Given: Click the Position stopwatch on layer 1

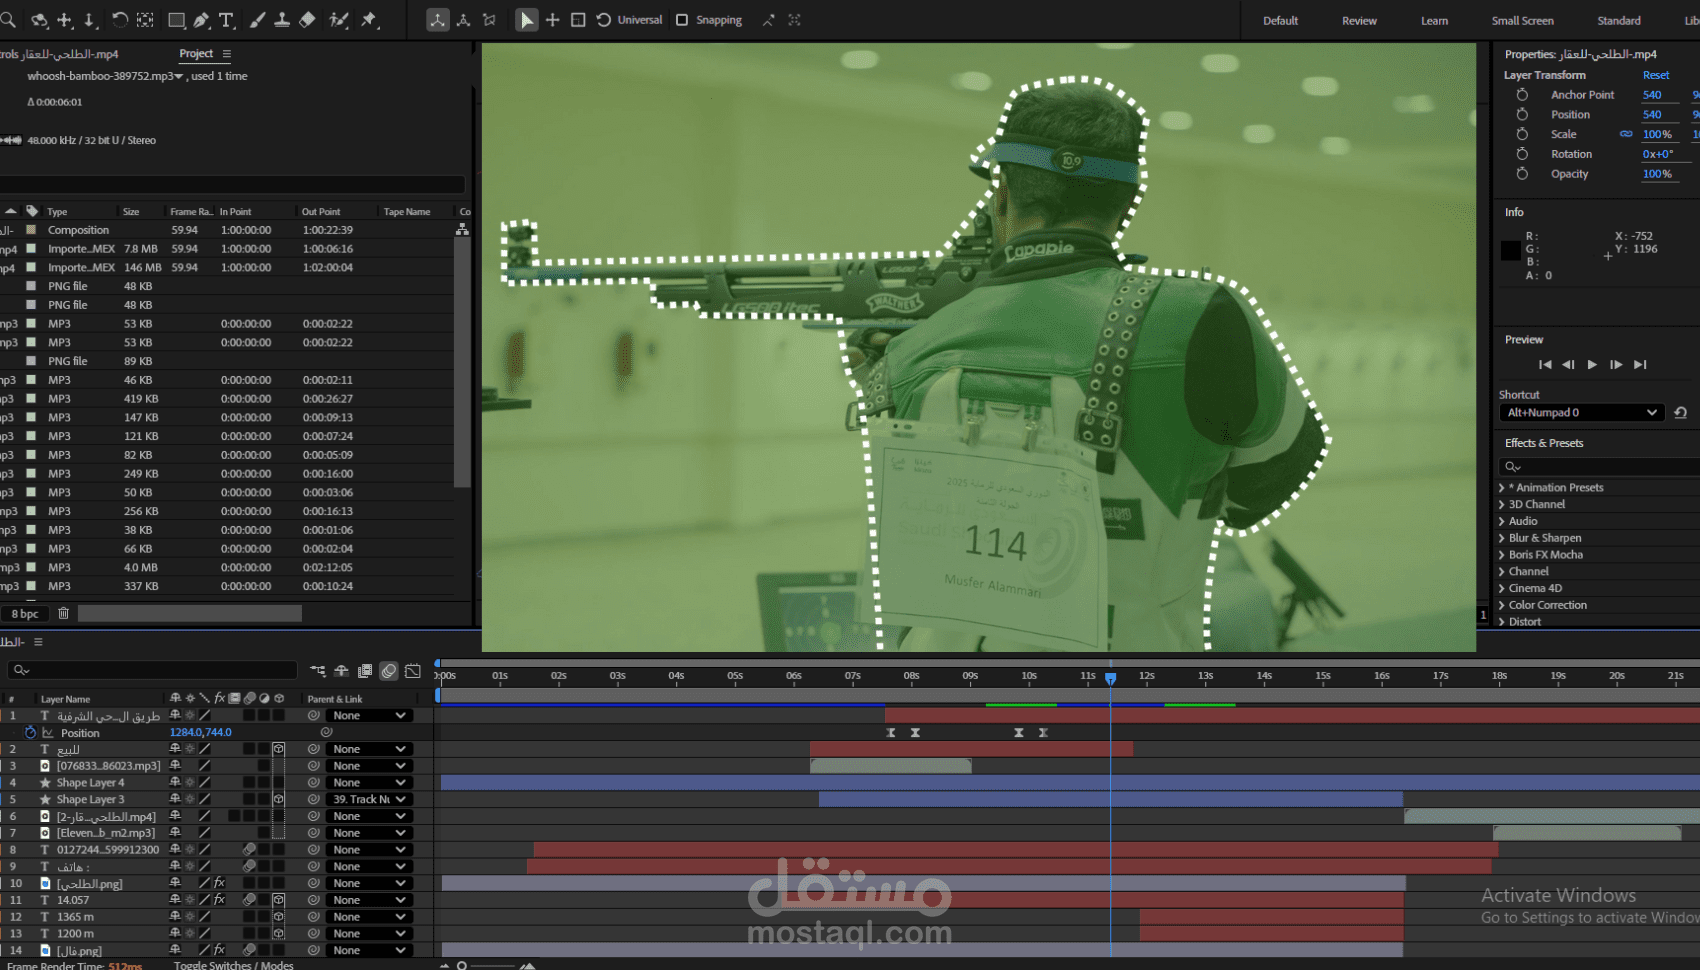Looking at the screenshot, I should 30,733.
